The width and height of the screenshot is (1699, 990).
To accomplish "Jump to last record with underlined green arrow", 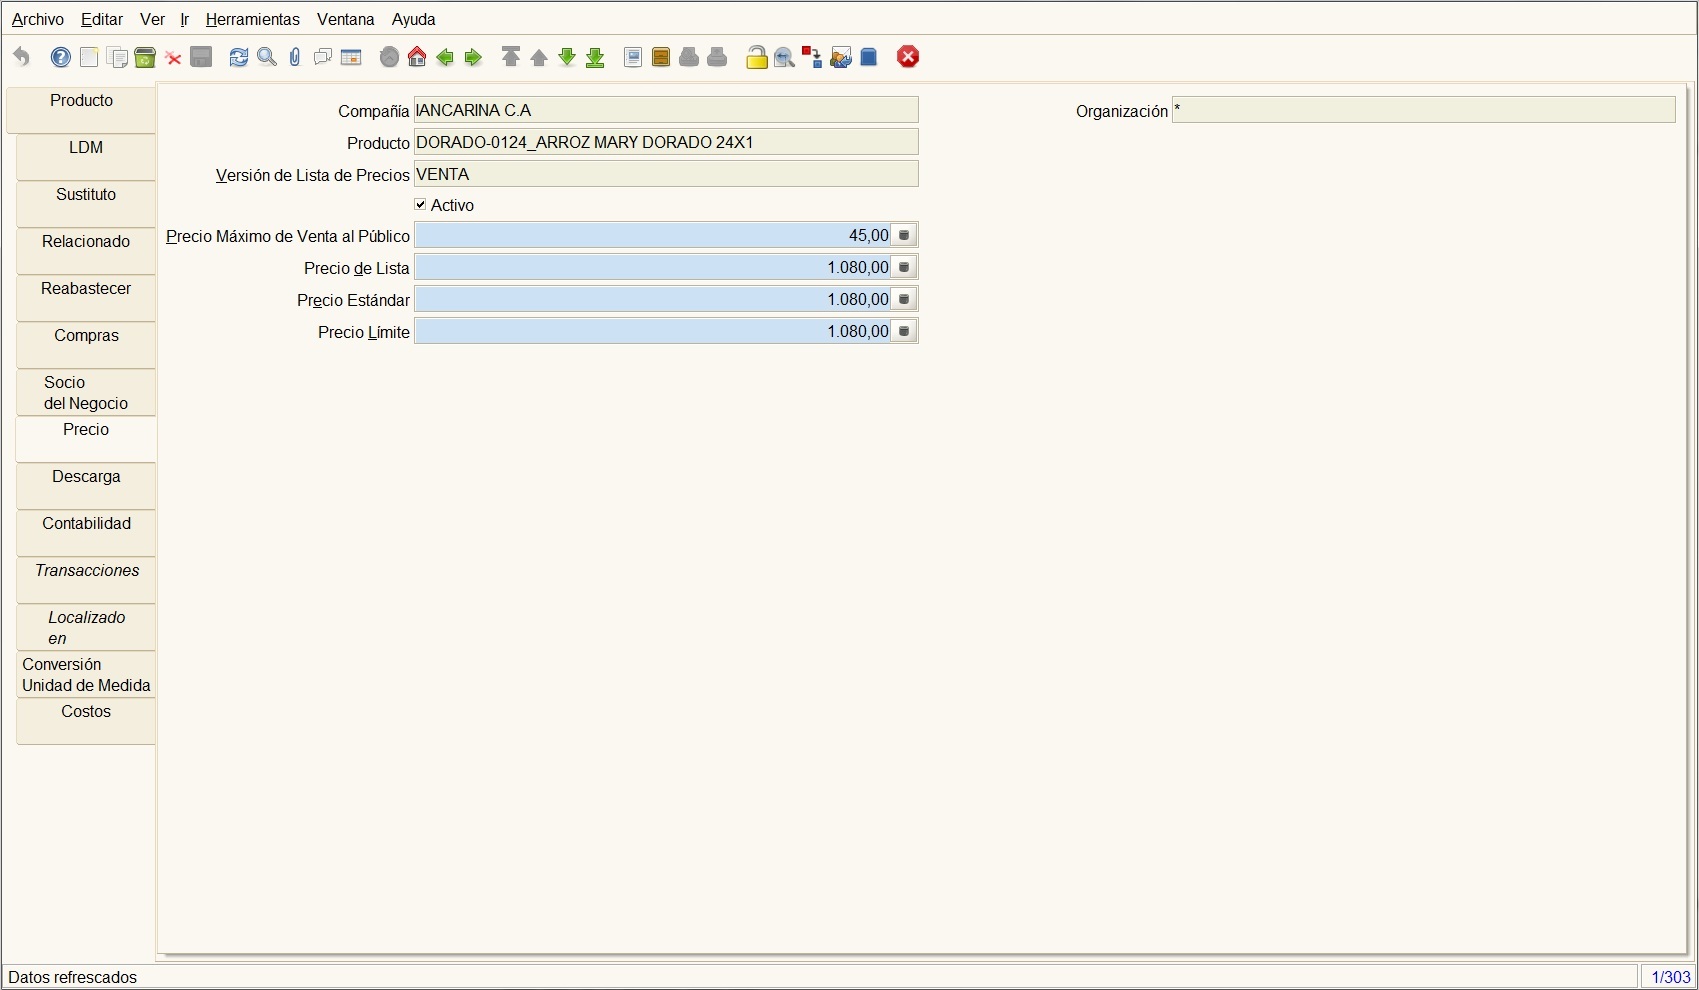I will (x=595, y=57).
